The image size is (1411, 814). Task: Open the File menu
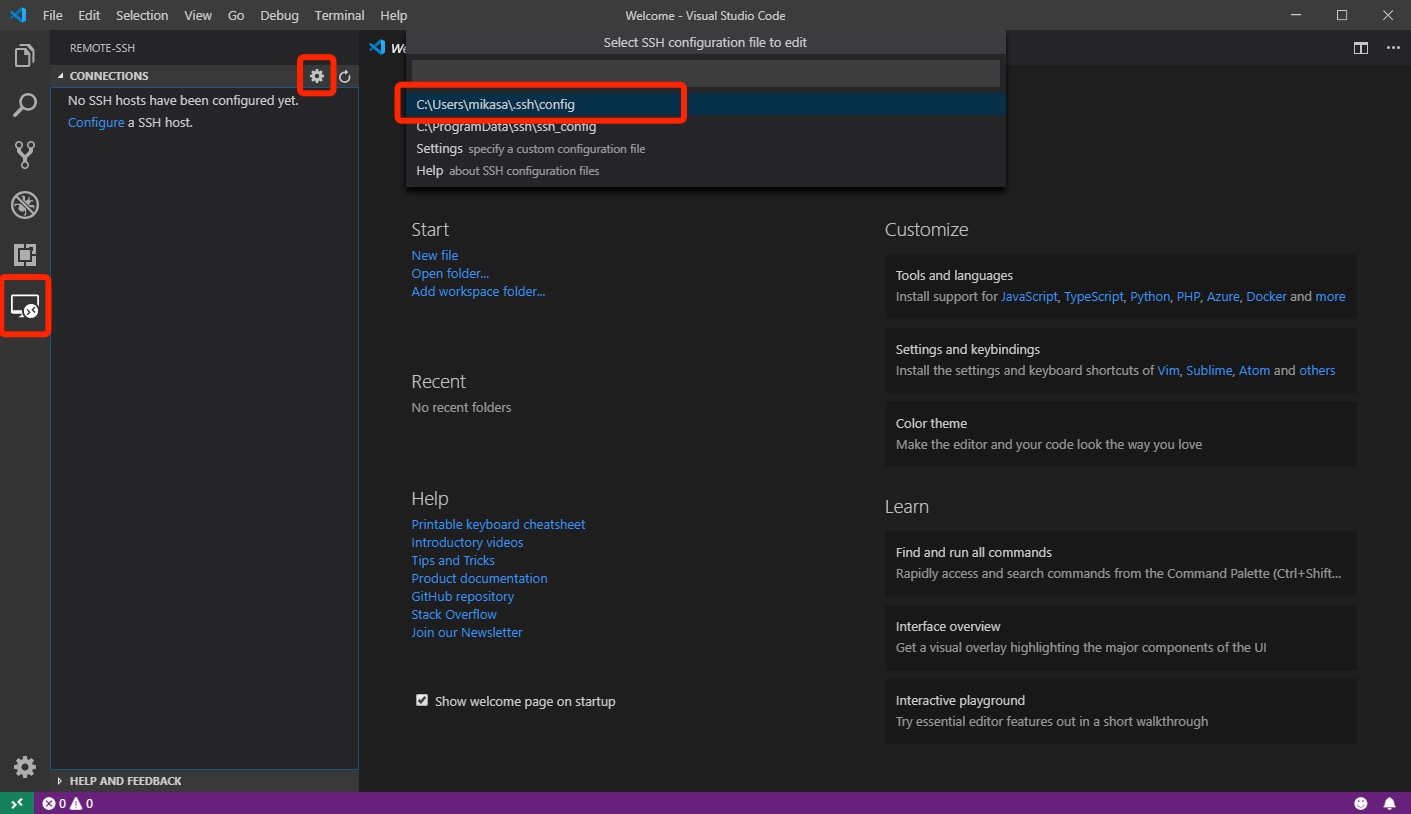click(53, 15)
